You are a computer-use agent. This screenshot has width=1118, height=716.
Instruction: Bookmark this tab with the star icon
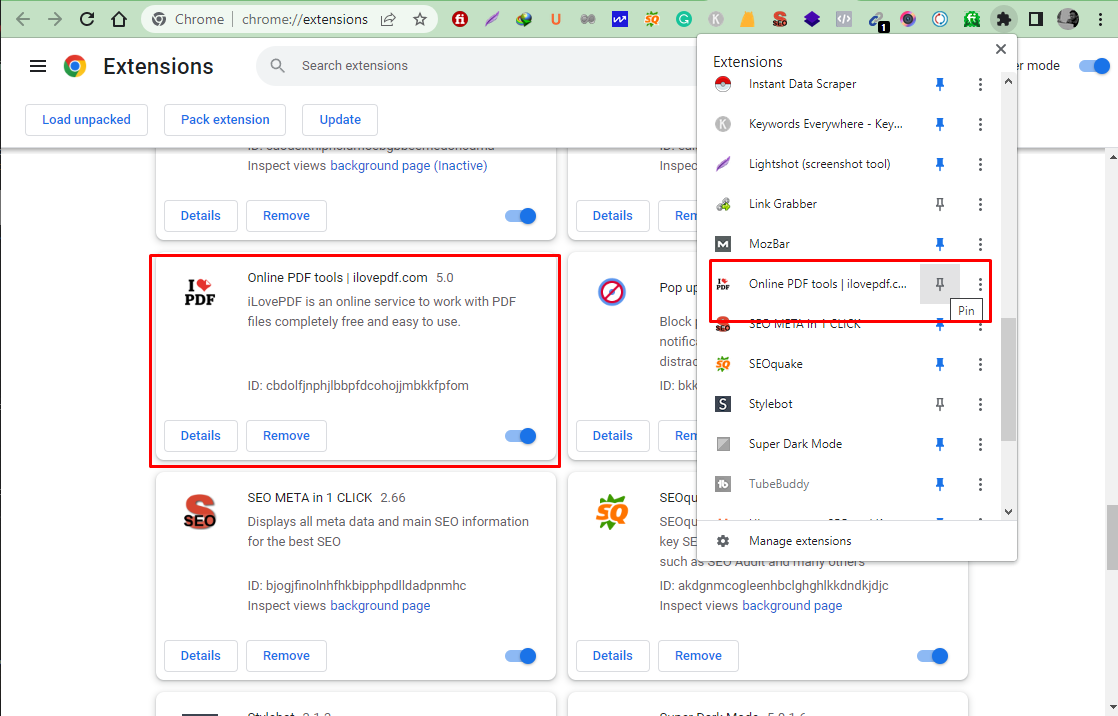tap(420, 19)
